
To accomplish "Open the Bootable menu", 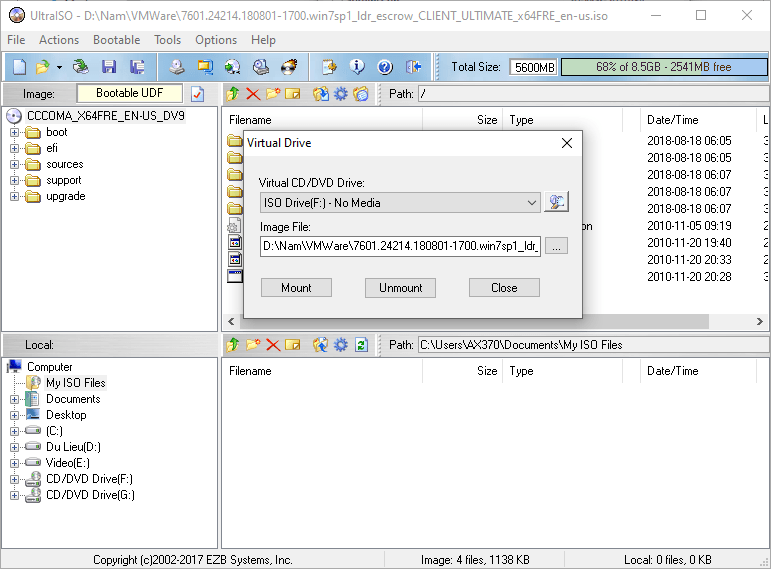I will (x=117, y=40).
